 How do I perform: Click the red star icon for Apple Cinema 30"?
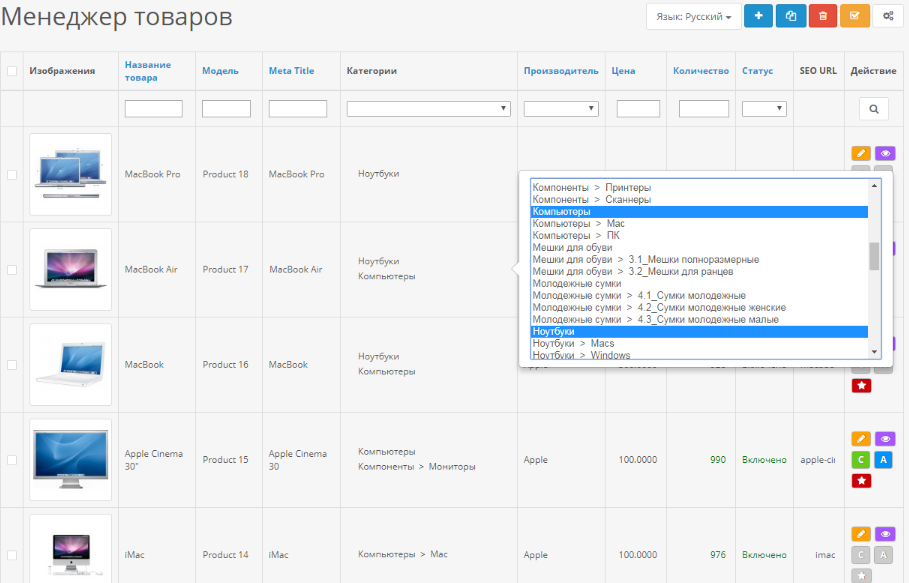pos(861,481)
